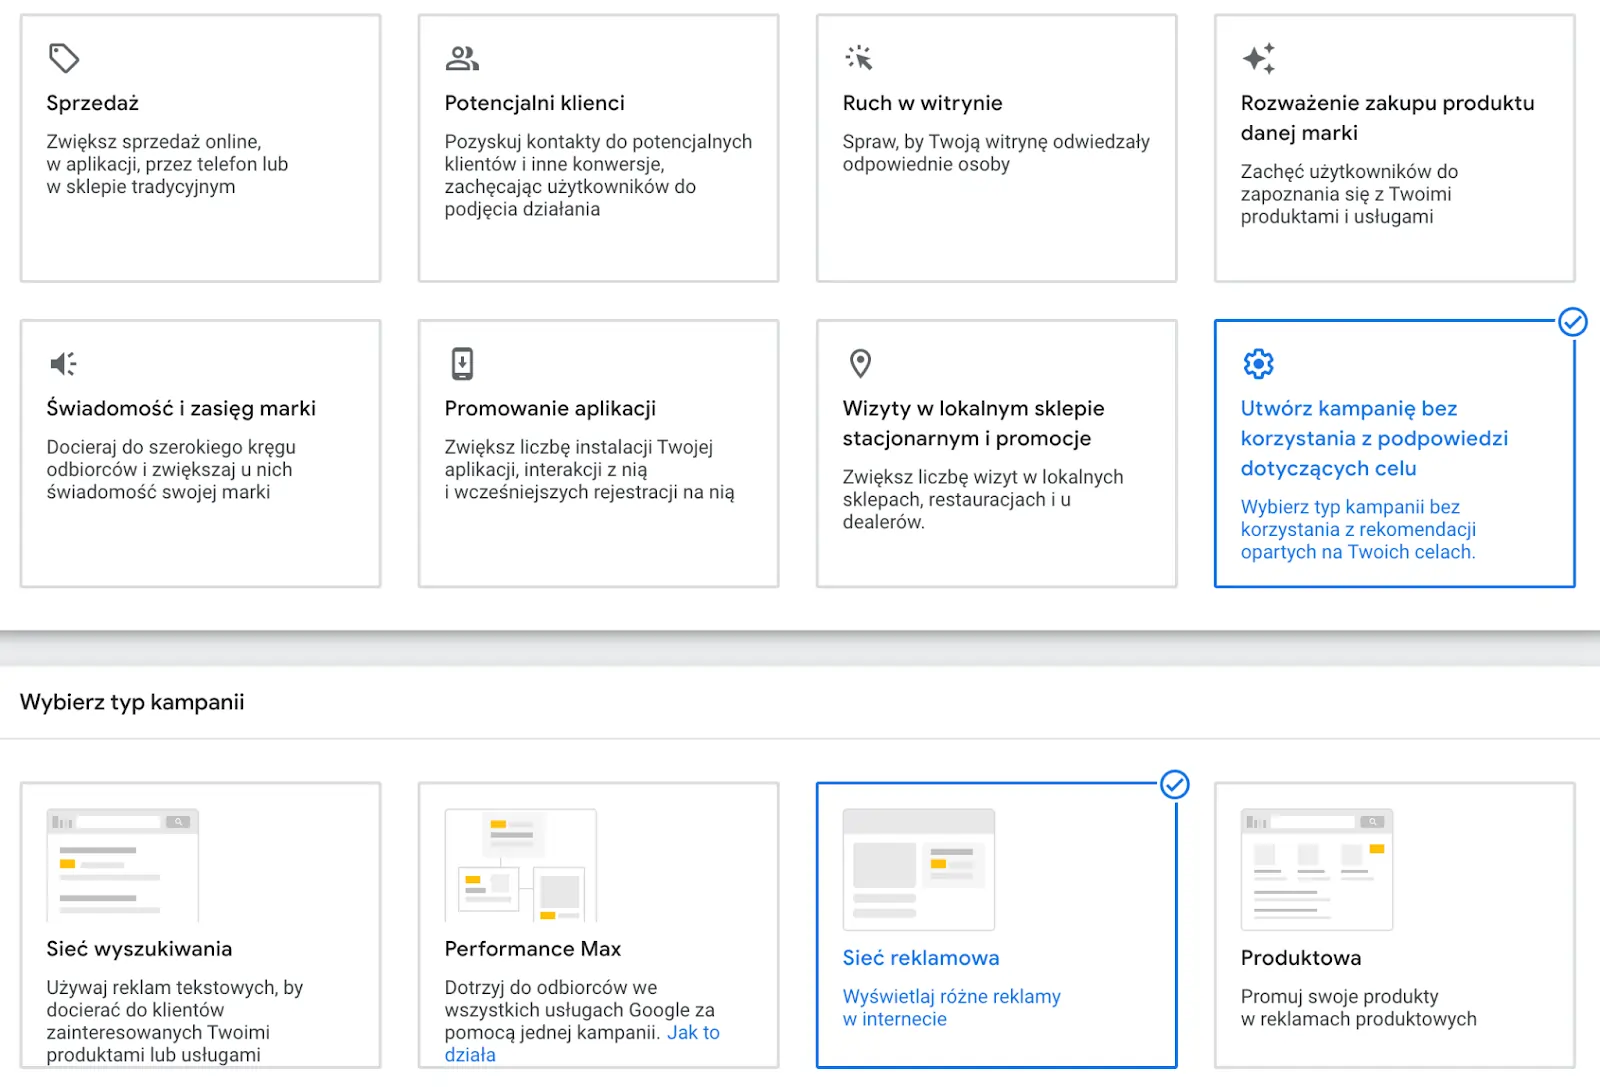Choose the Ruch w witrynie goal
The image size is (1600, 1087).
click(x=922, y=103)
